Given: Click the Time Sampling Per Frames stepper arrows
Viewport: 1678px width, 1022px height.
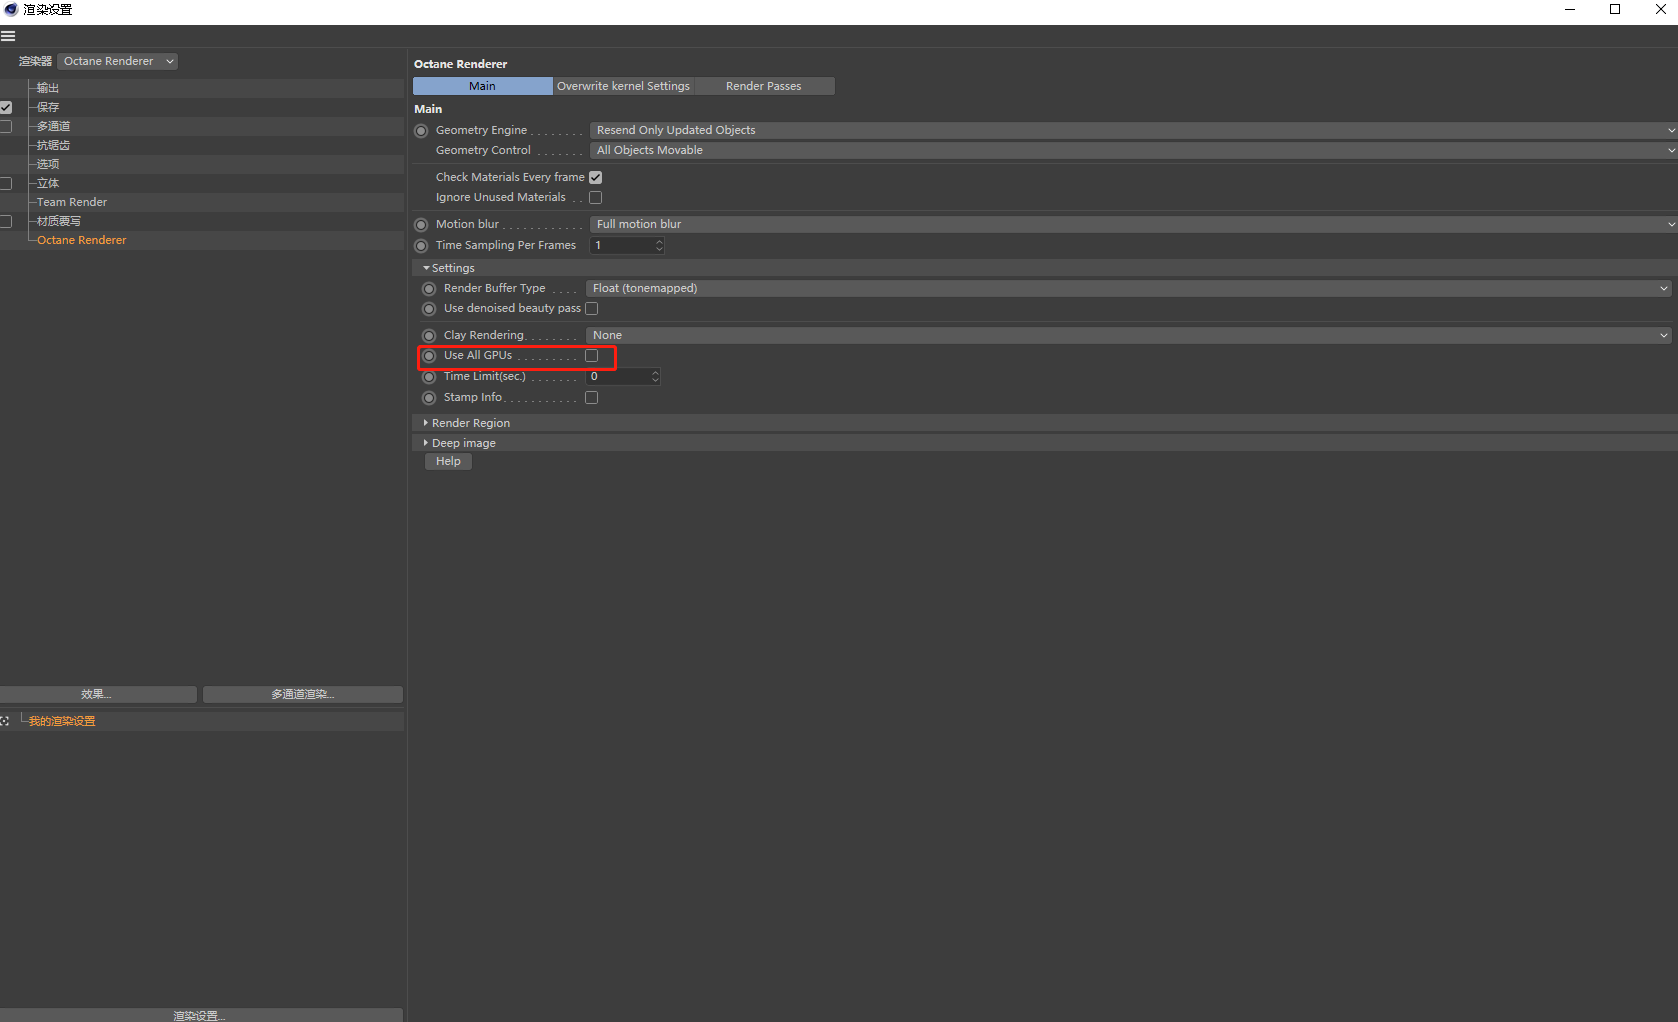Looking at the screenshot, I should 659,245.
